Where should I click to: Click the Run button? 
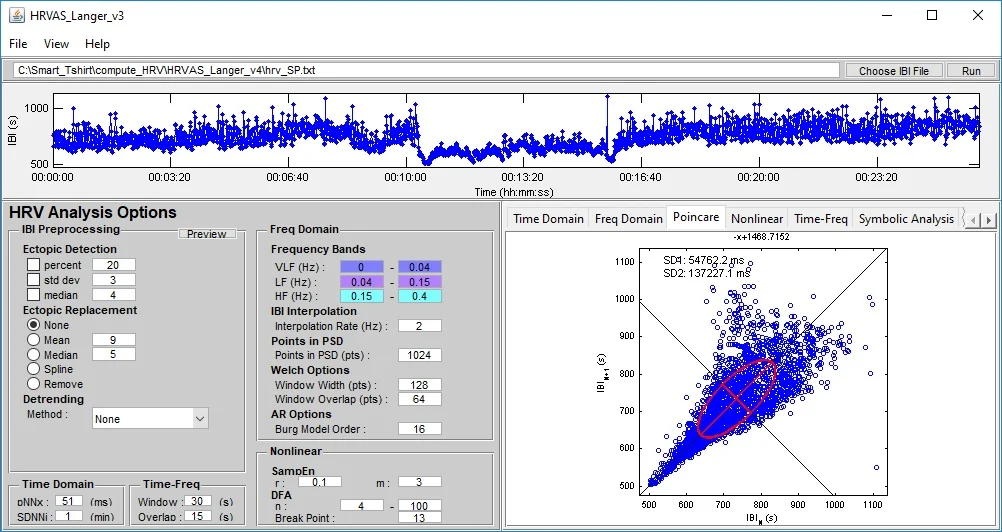point(971,71)
